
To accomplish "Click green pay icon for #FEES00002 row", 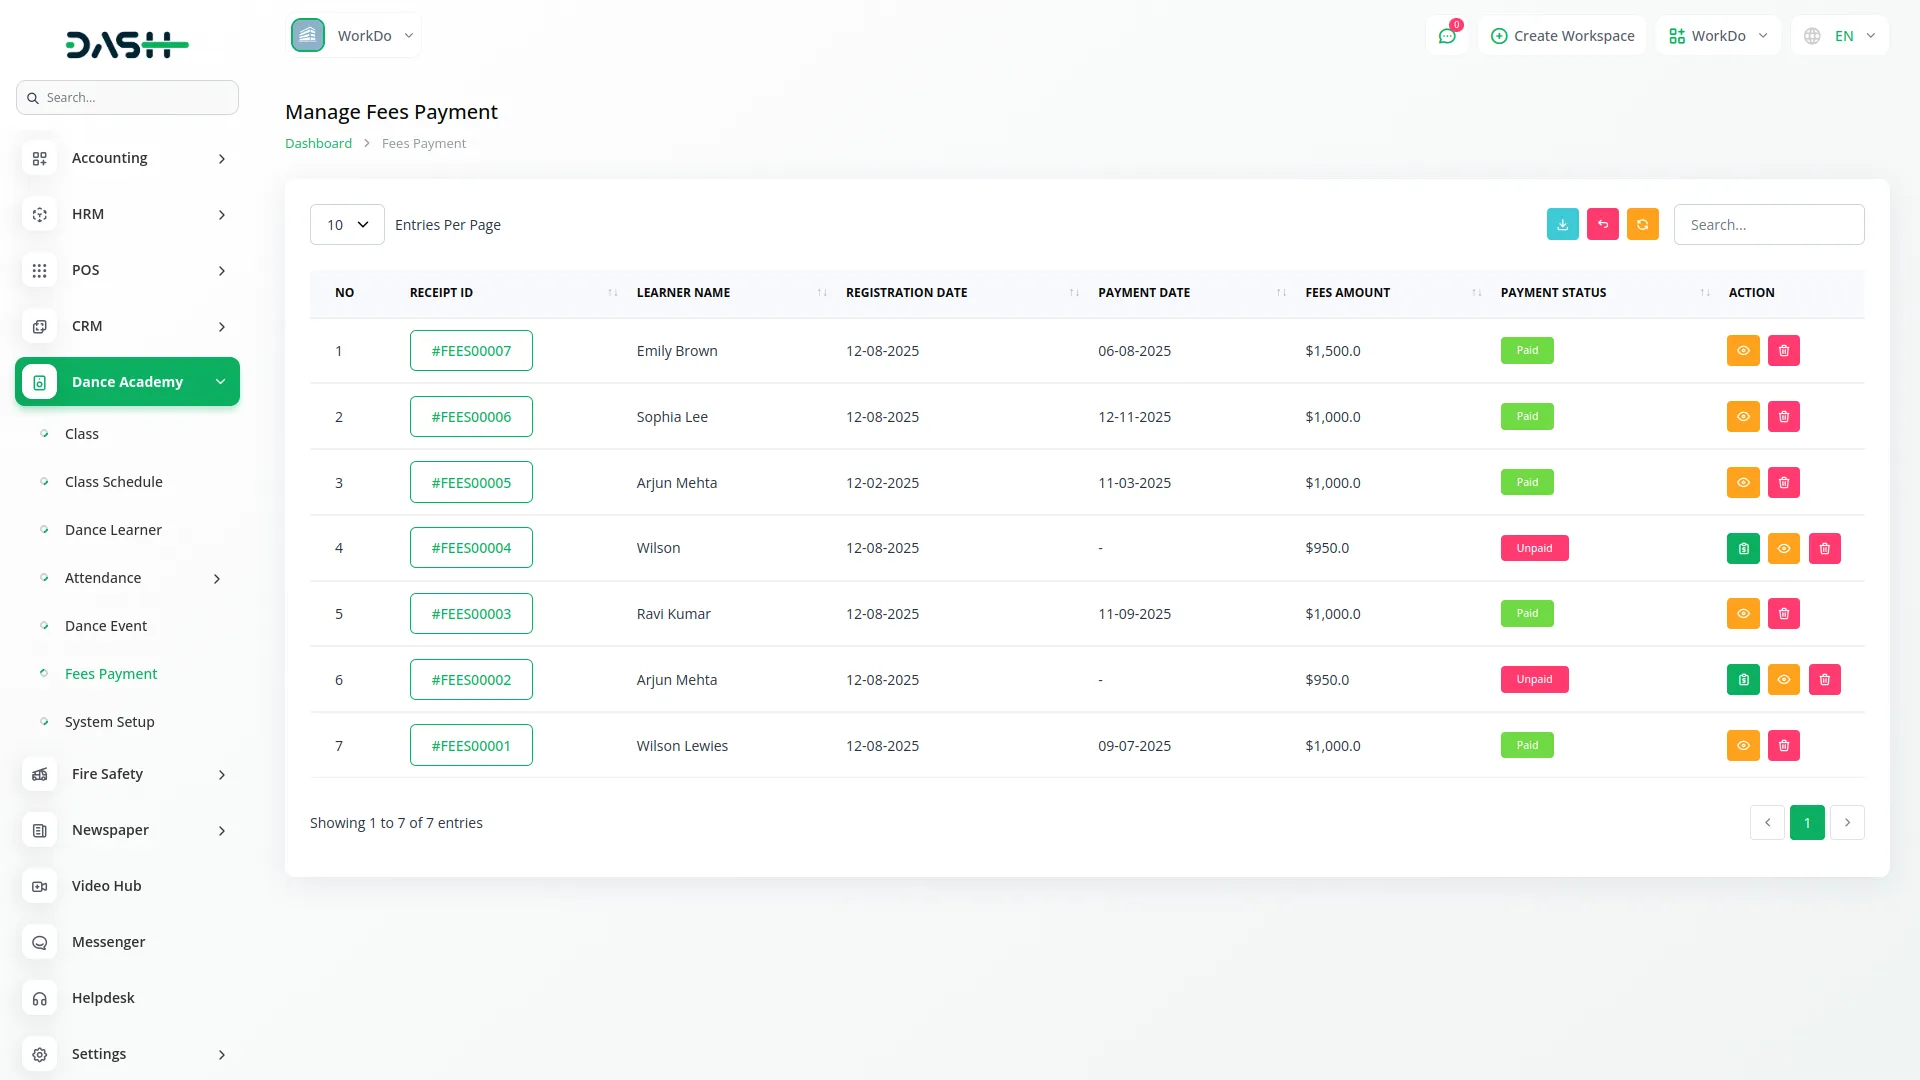I will click(x=1742, y=680).
